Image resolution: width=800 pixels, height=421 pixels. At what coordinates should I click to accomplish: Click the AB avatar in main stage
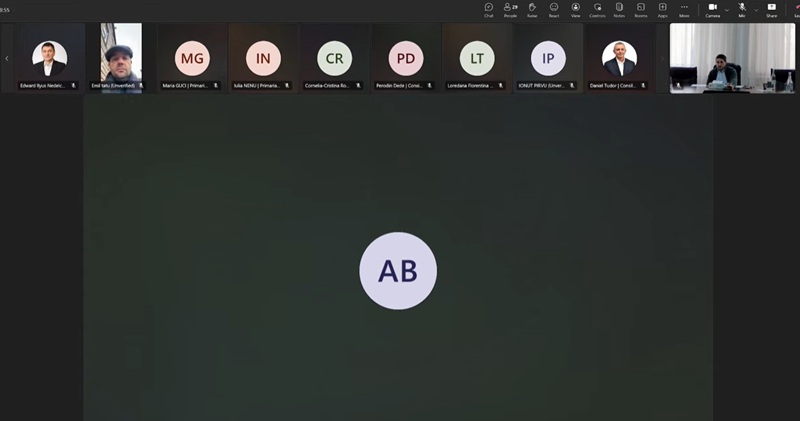tap(398, 271)
